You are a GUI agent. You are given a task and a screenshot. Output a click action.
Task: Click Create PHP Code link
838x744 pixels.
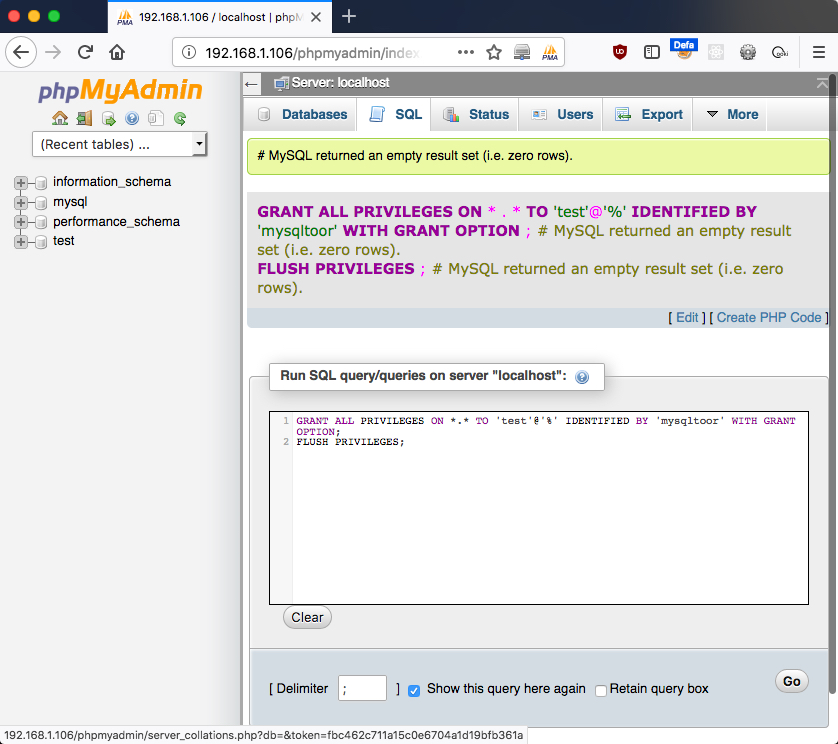pos(769,317)
